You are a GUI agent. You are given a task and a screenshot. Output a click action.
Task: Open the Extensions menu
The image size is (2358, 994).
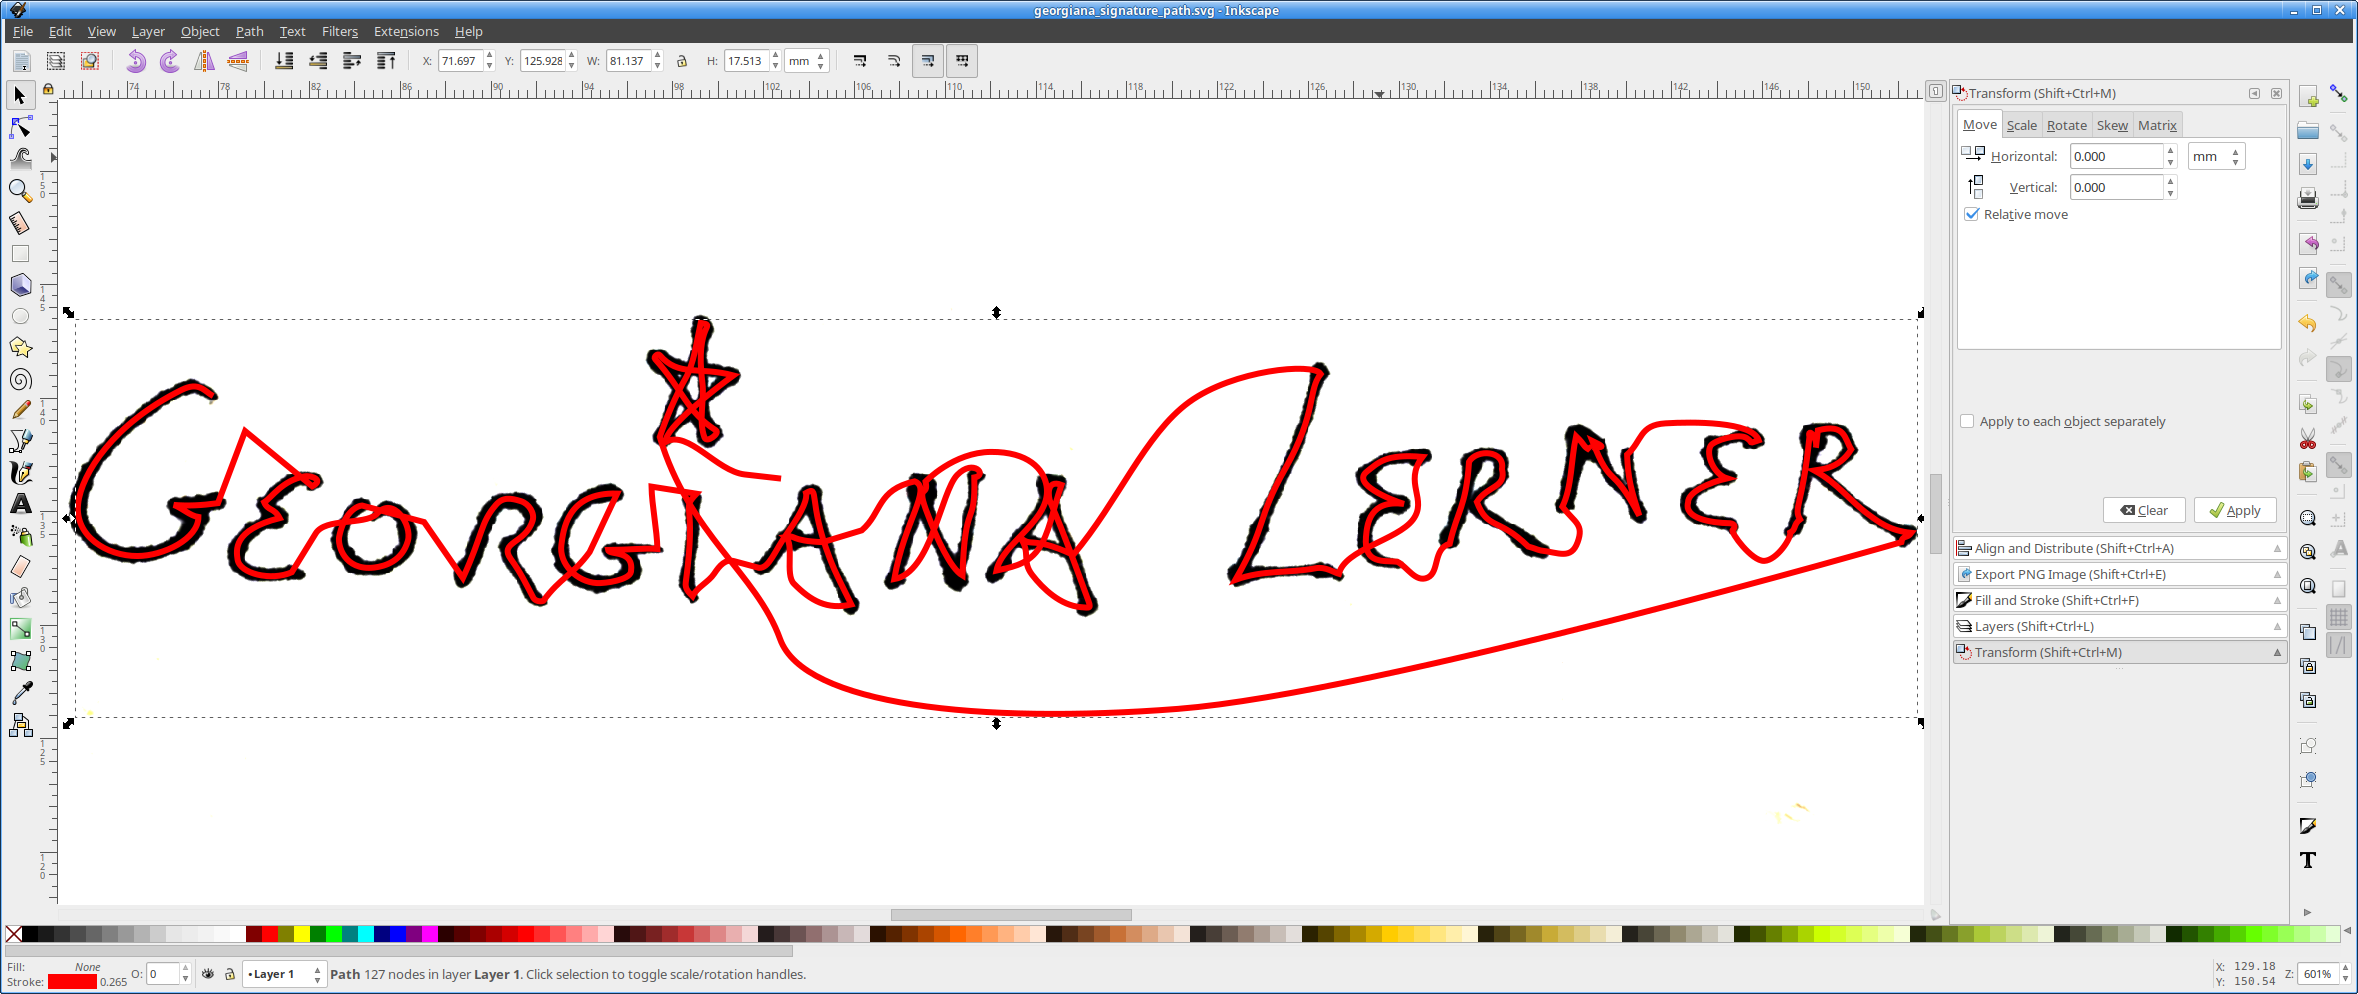(405, 32)
